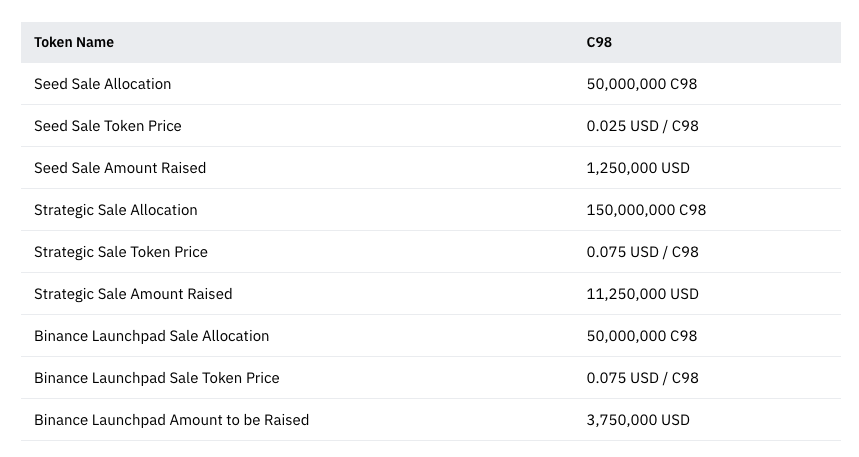Click the 1,250,000 USD value

coord(637,168)
